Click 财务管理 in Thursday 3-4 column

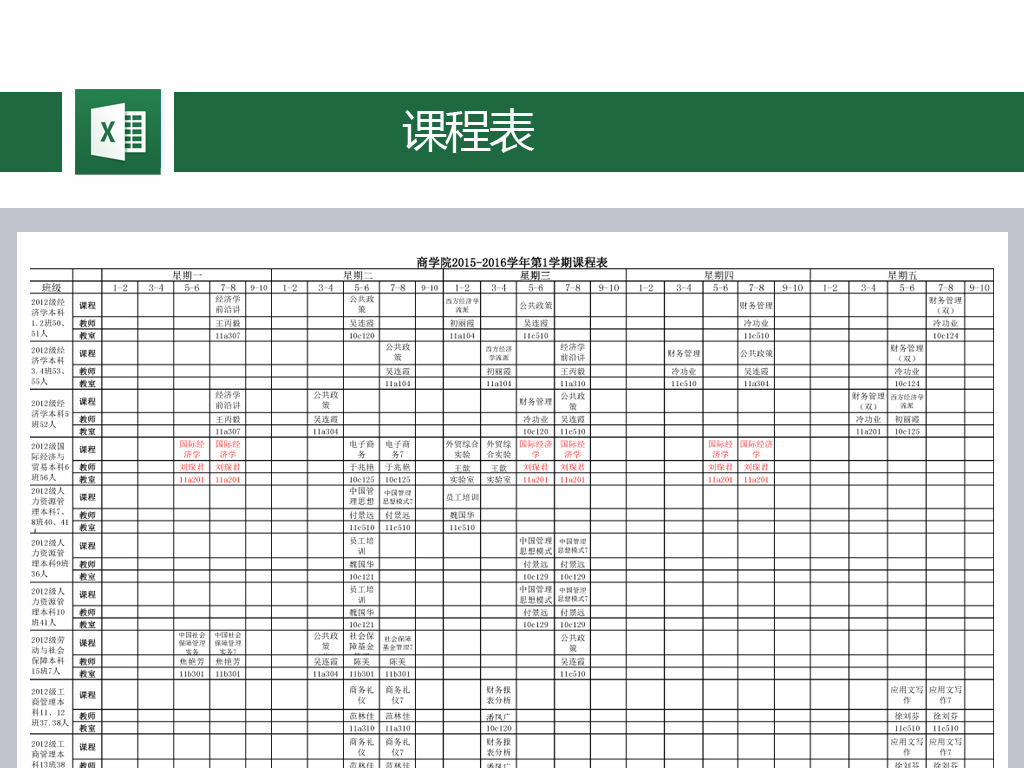(x=684, y=353)
